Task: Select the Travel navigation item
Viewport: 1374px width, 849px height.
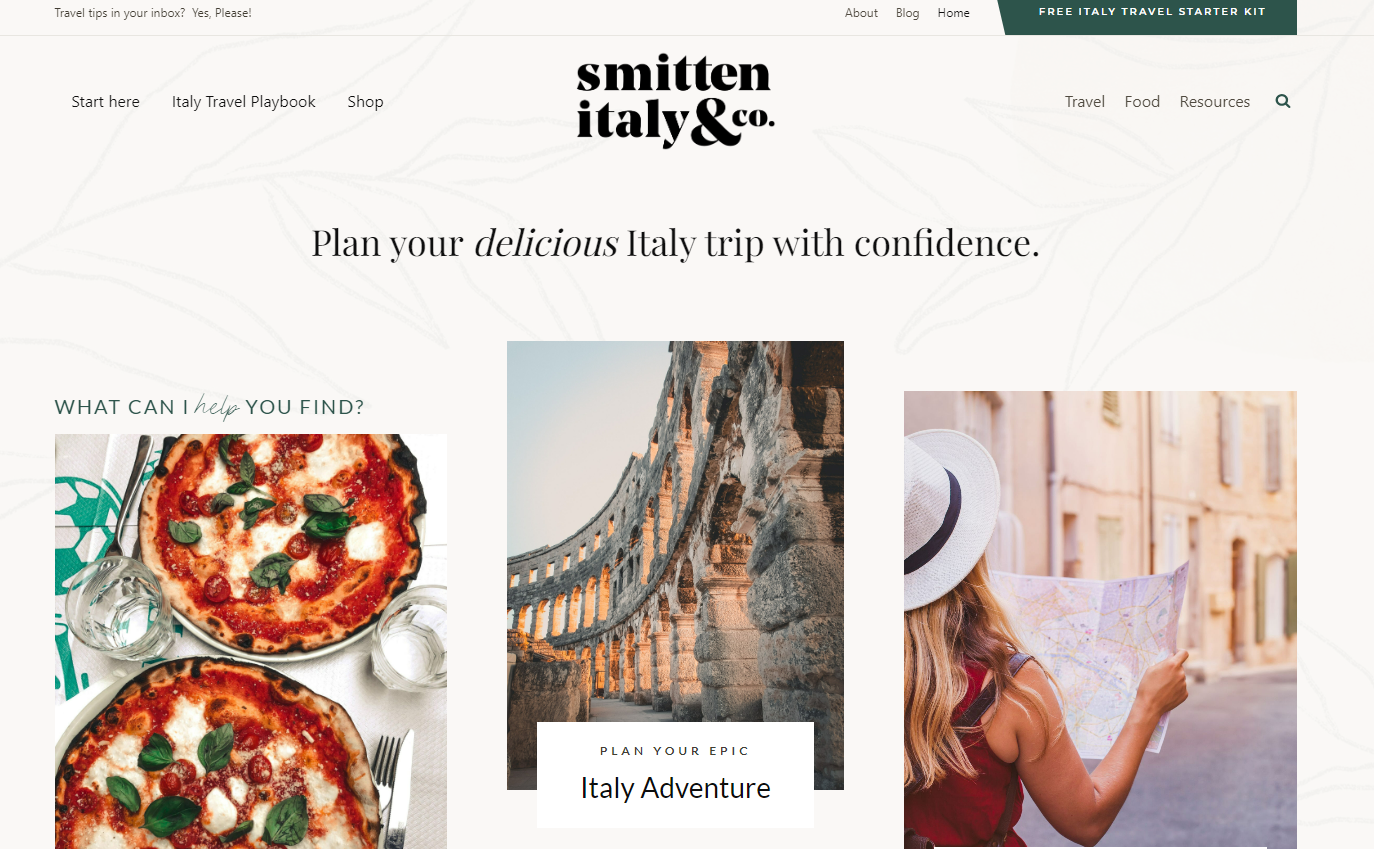Action: (x=1084, y=101)
